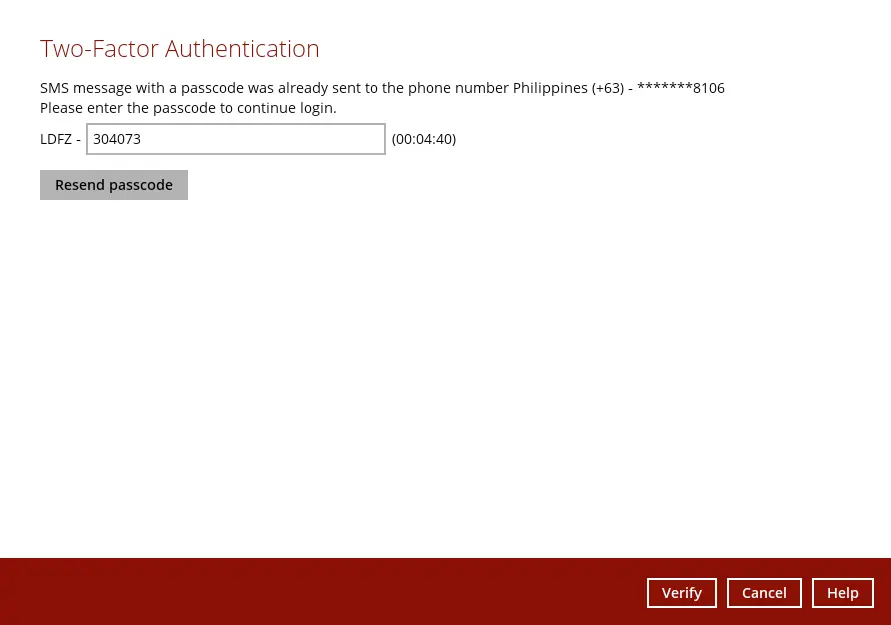Click "Please enter the passcode to continue login" text

(x=188, y=108)
